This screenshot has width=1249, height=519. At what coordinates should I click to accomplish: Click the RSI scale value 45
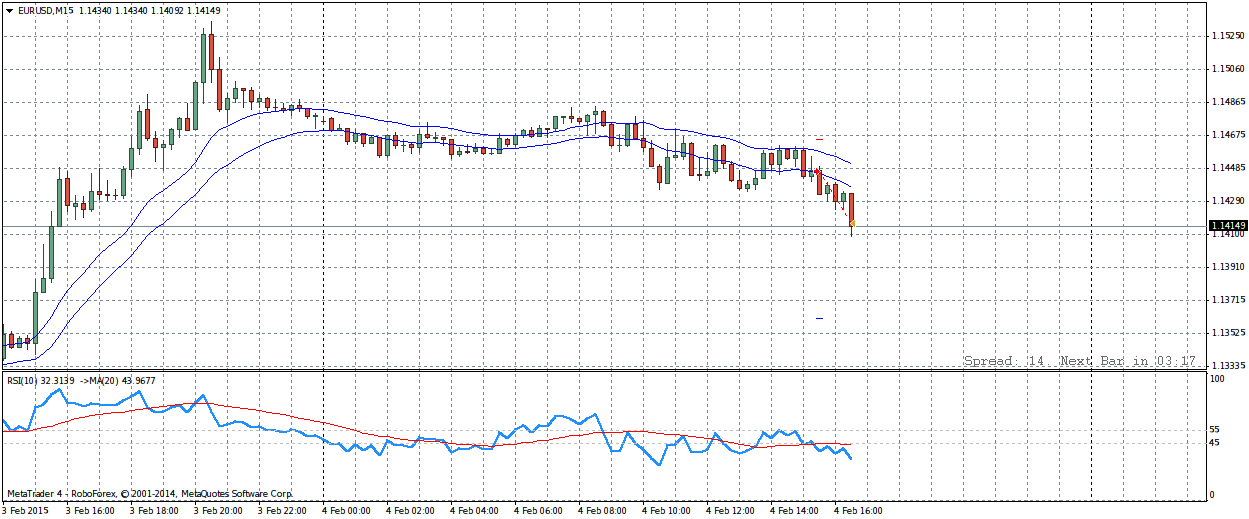pos(1214,442)
